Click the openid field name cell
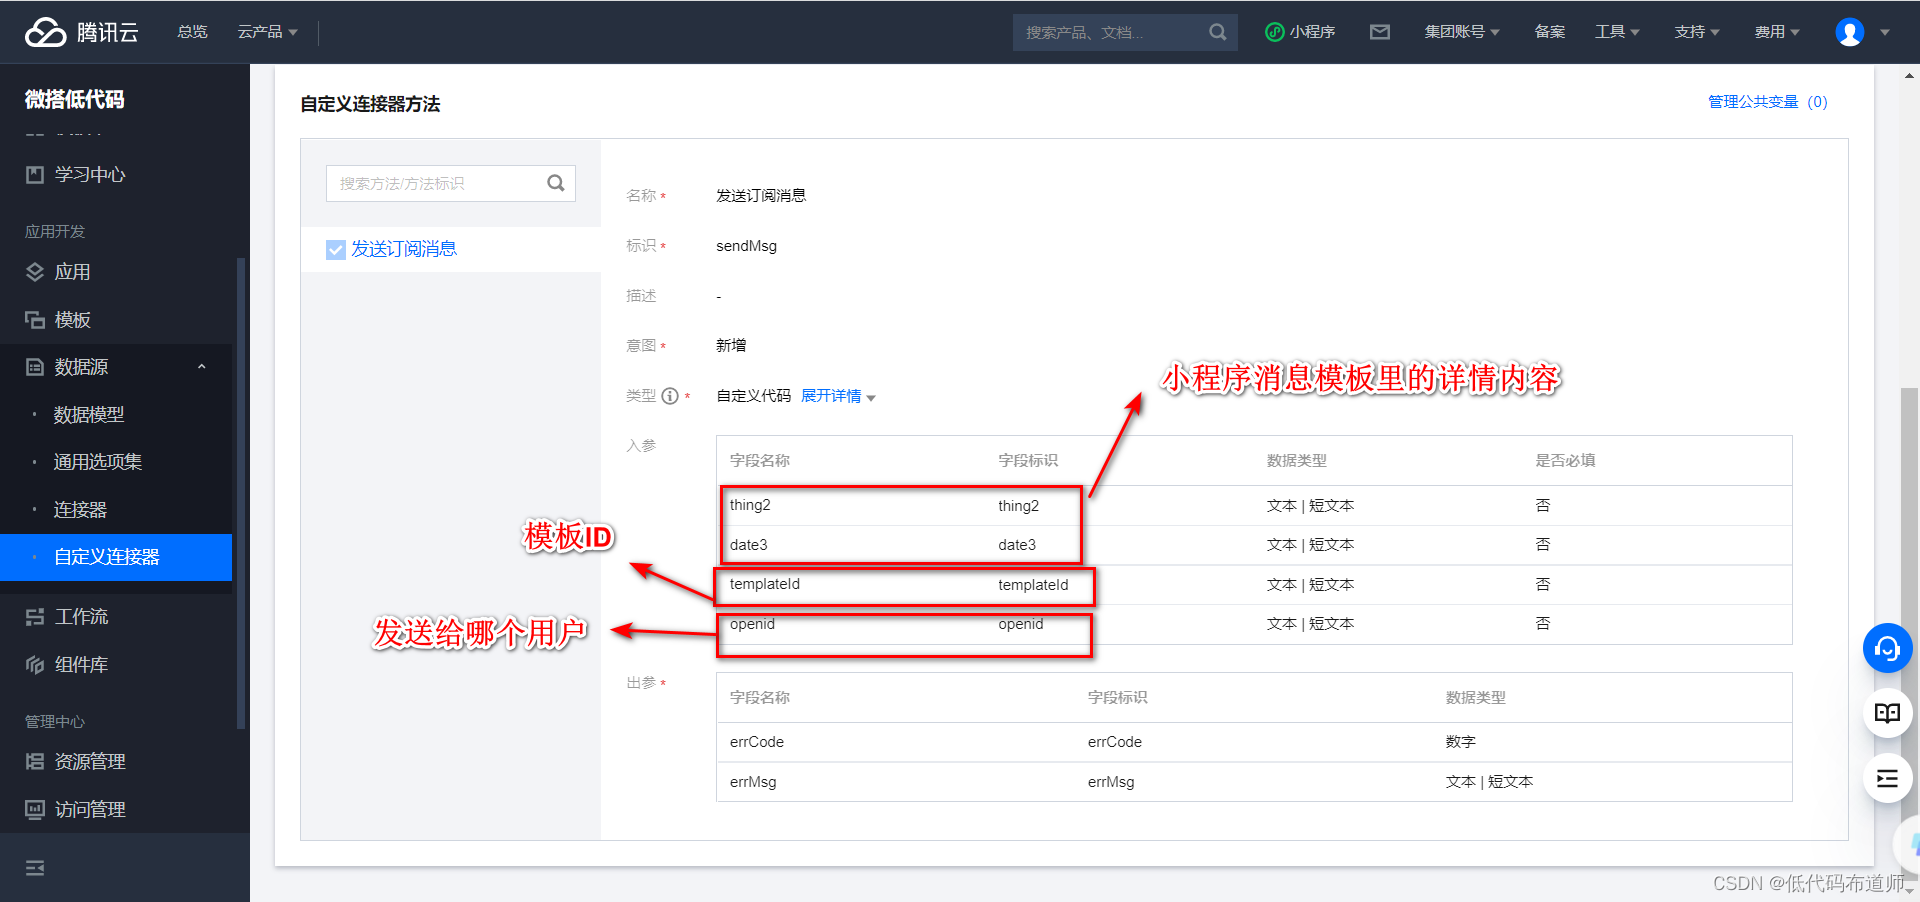The image size is (1920, 902). pyautogui.click(x=752, y=624)
